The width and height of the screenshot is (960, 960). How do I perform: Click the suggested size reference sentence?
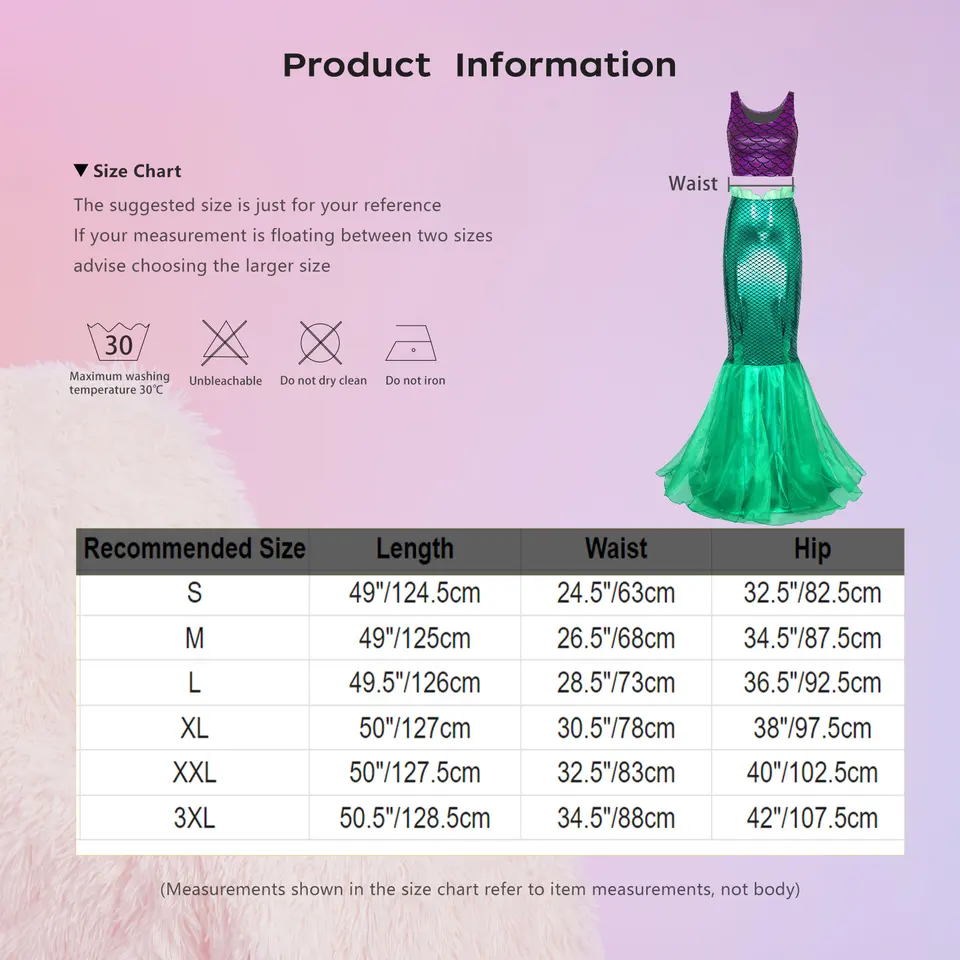pos(257,205)
